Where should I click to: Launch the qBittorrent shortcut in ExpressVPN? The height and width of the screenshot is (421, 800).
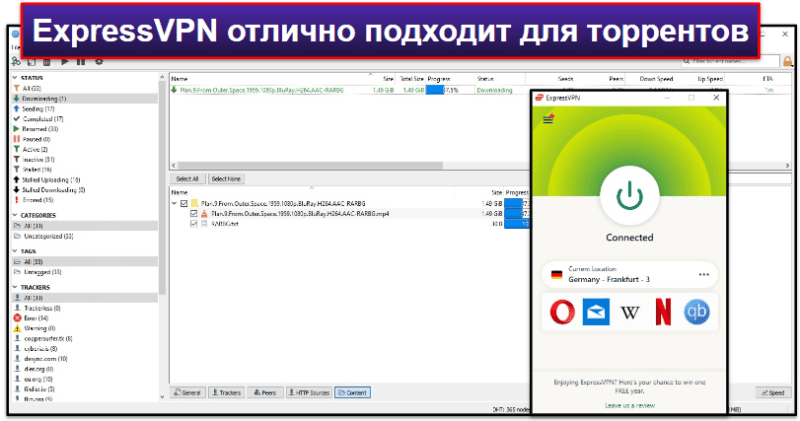pos(696,312)
